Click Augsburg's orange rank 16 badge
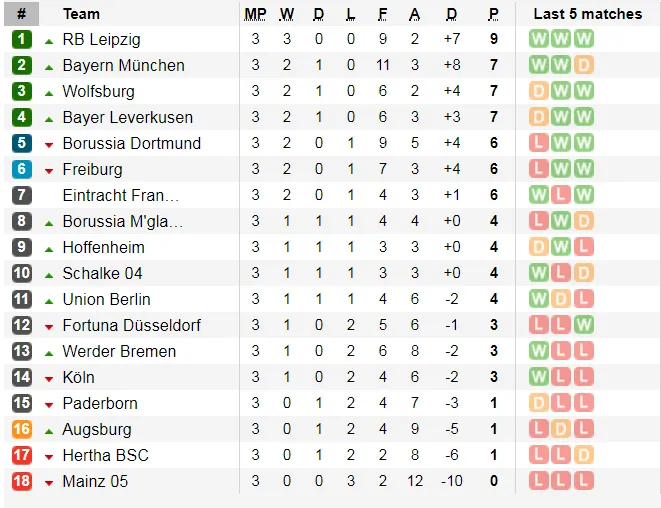Viewport: 661px width, 508px height. click(x=22, y=430)
